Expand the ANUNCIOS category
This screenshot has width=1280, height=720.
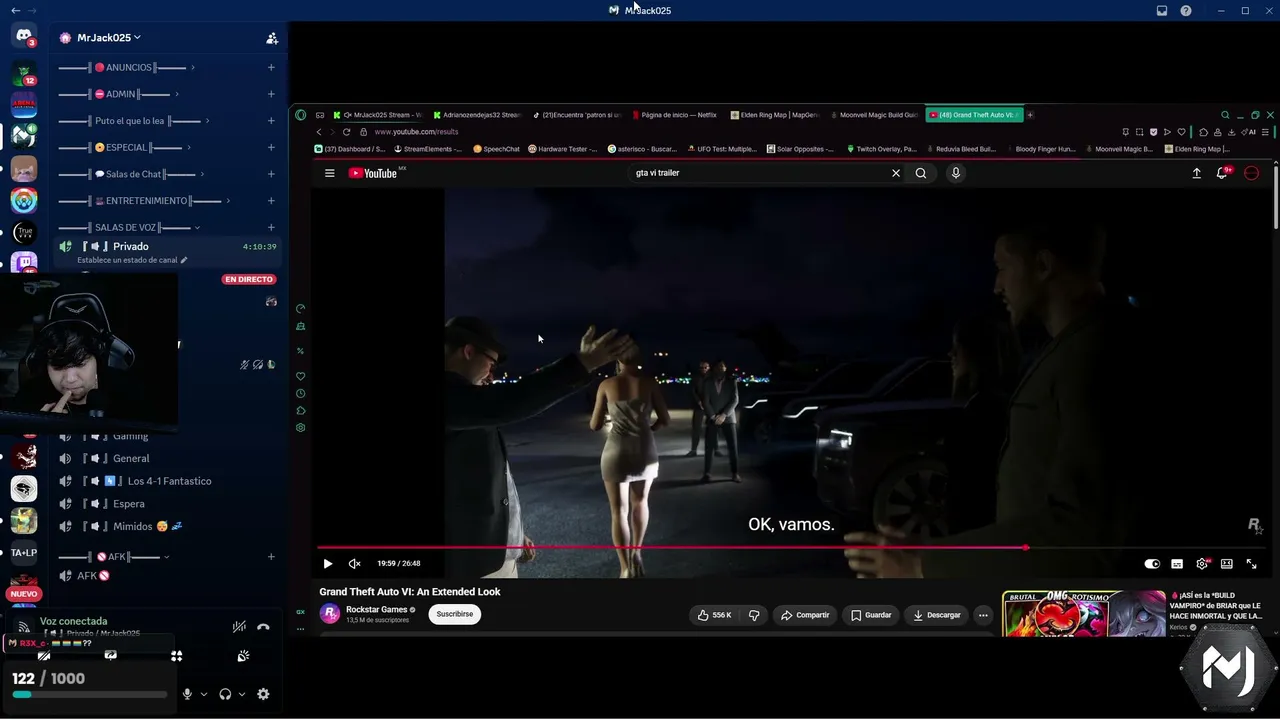(127, 68)
